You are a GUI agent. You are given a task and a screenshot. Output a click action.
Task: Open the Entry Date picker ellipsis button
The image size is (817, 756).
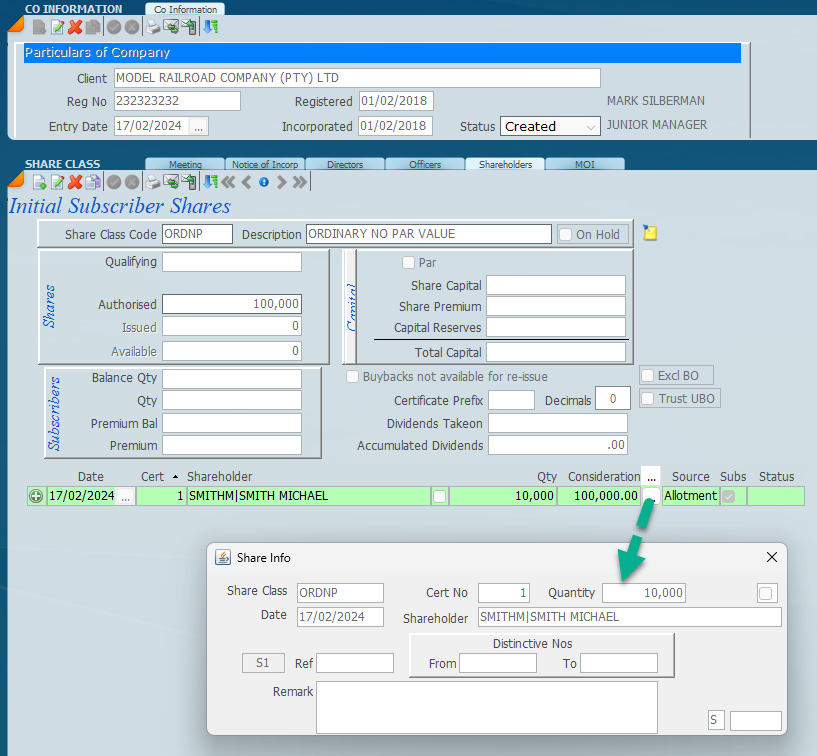coord(198,126)
